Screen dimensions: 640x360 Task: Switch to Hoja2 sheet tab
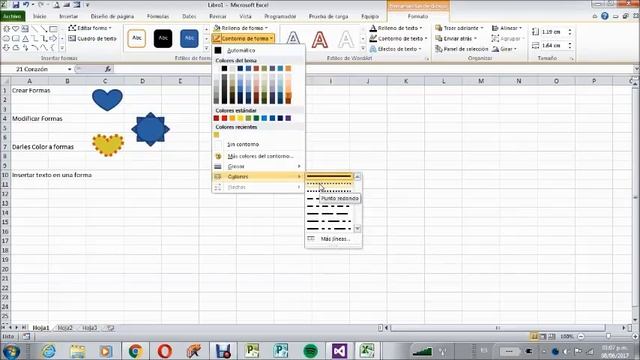[x=65, y=328]
